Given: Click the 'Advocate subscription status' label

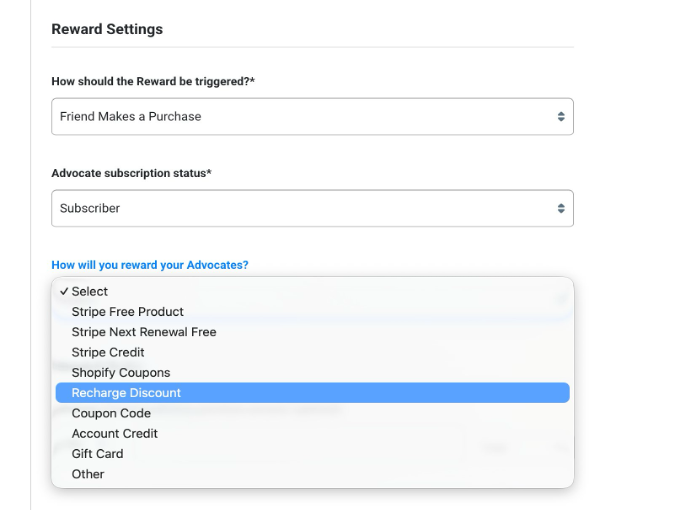Looking at the screenshot, I should point(131,173).
